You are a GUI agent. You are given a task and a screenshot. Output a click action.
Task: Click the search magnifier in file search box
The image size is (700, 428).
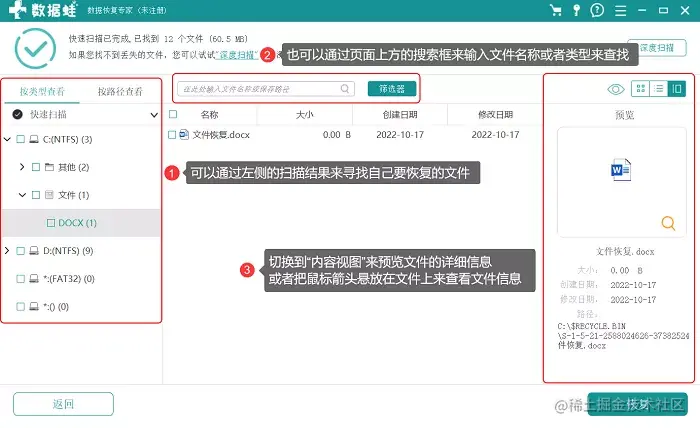point(345,89)
